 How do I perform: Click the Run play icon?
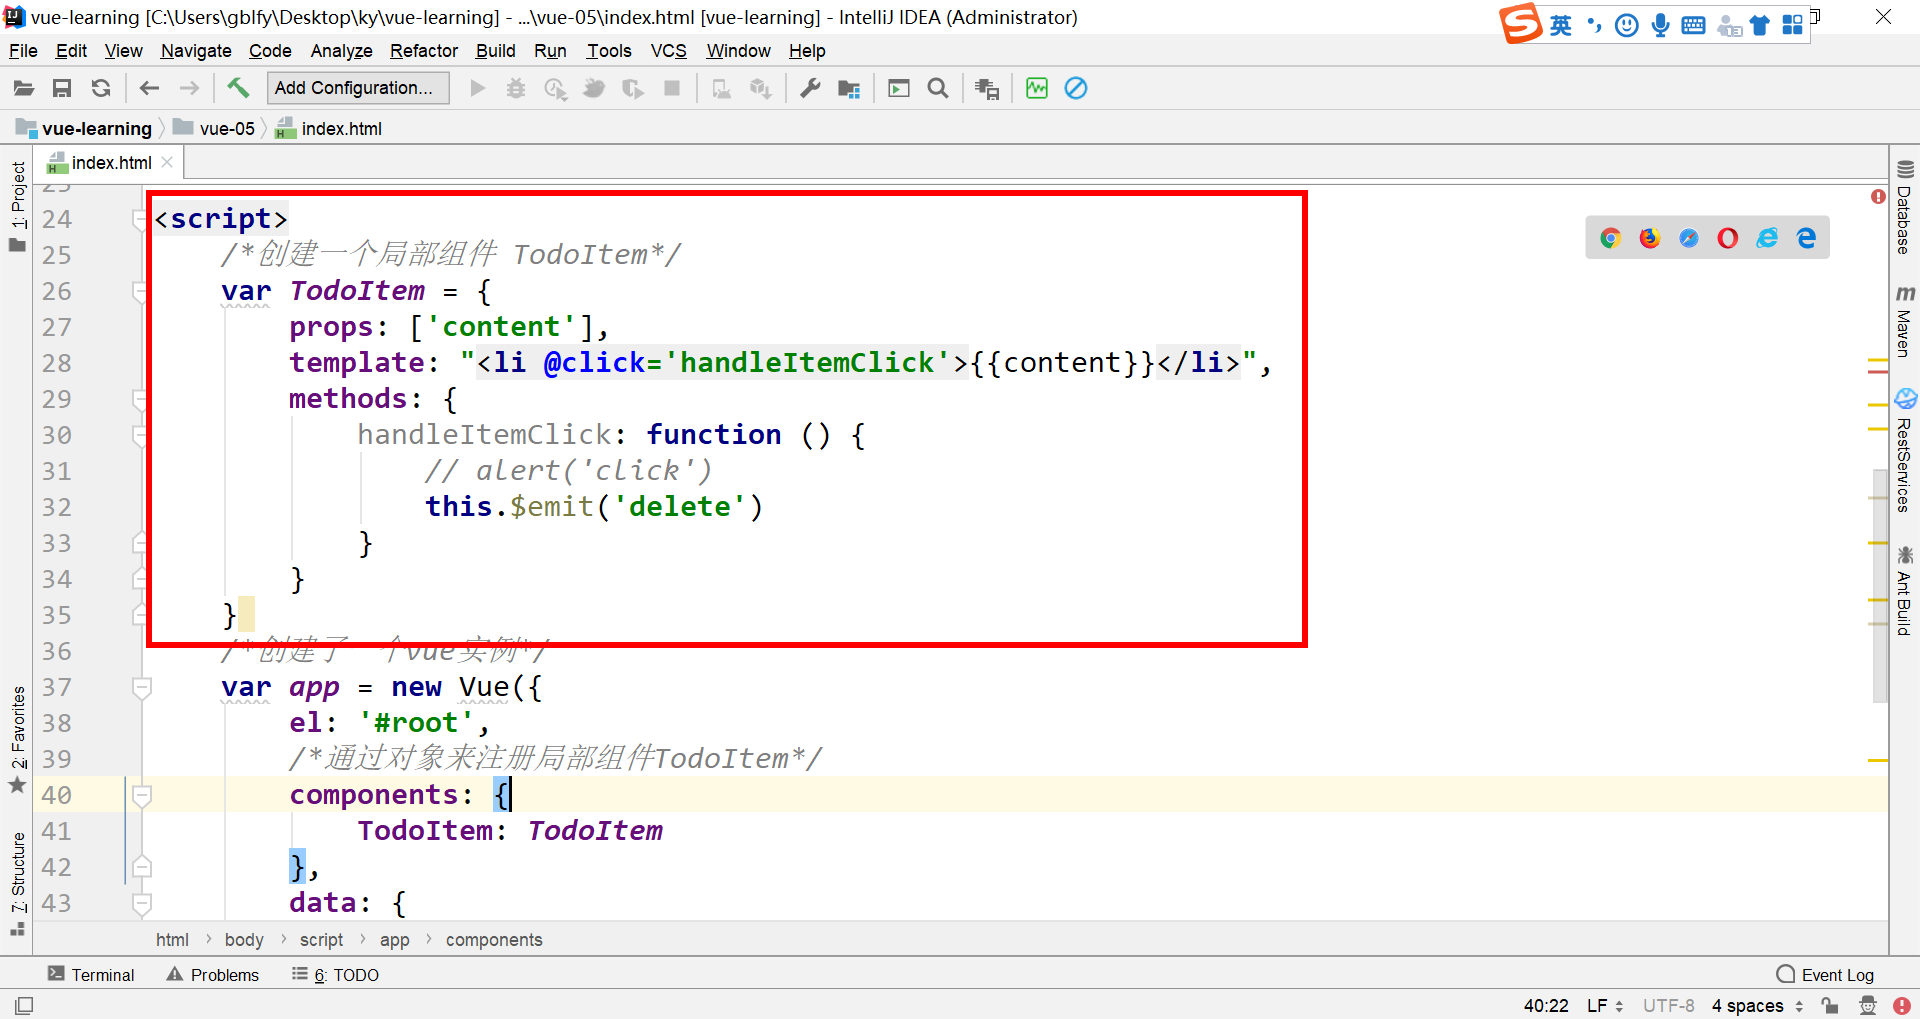tap(478, 89)
